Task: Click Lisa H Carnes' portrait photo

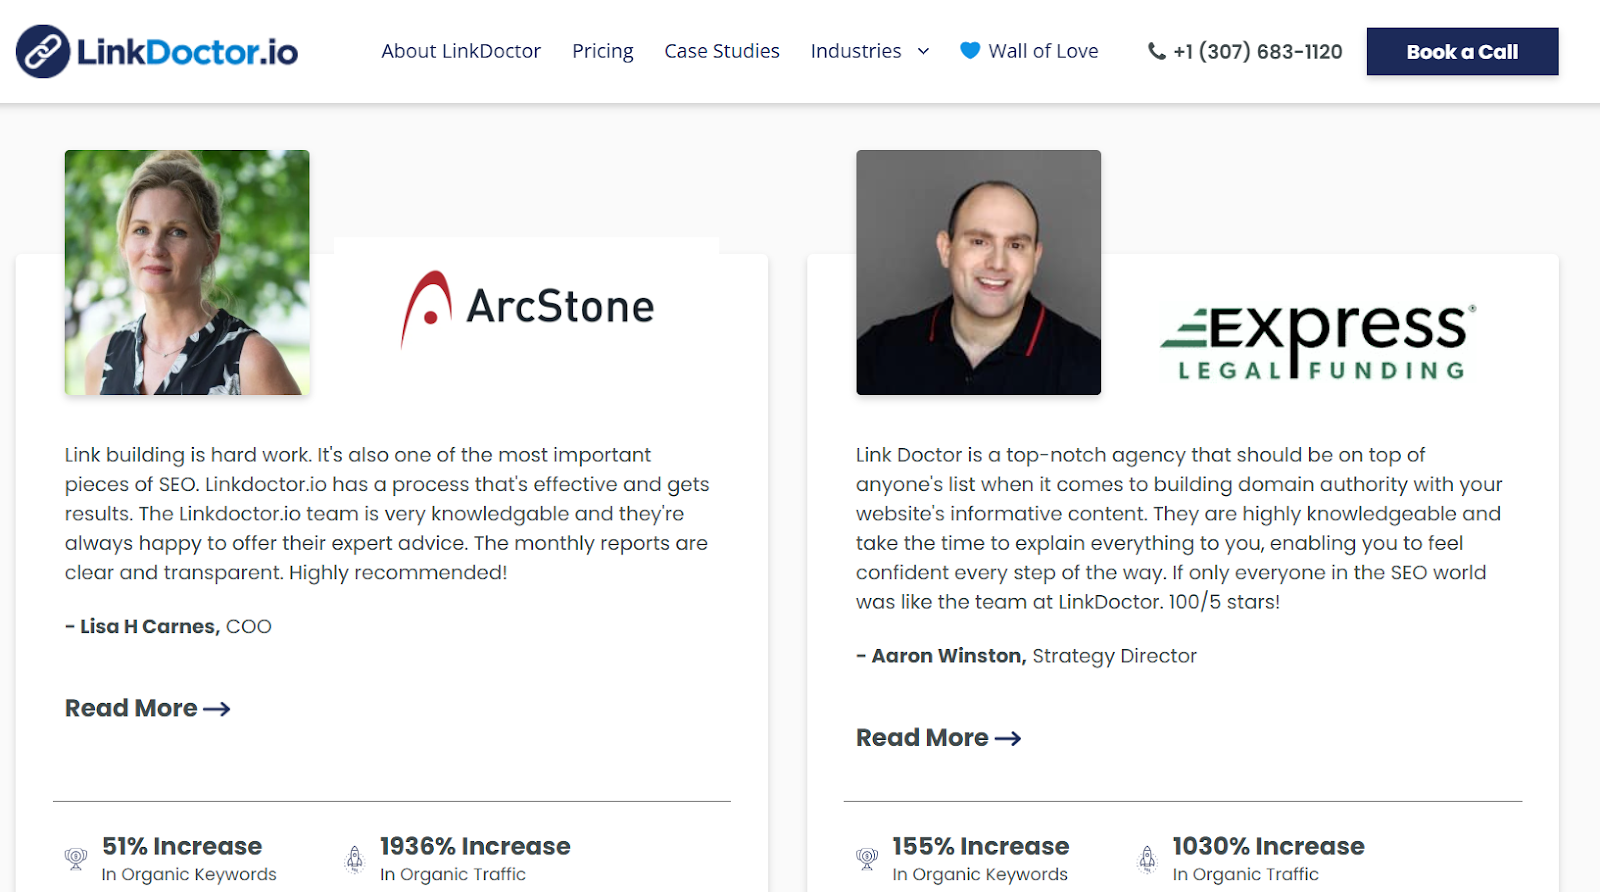Action: tap(187, 272)
